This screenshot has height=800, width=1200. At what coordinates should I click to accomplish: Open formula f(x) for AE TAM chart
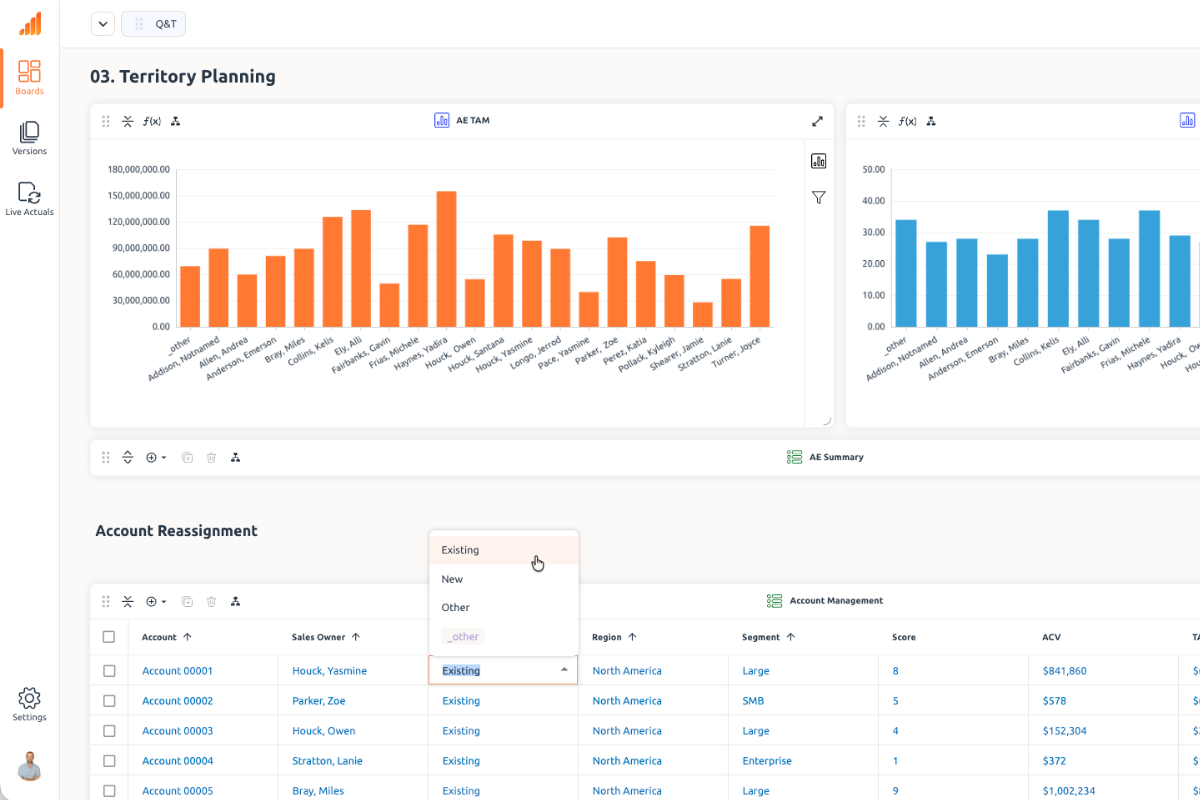(x=152, y=121)
